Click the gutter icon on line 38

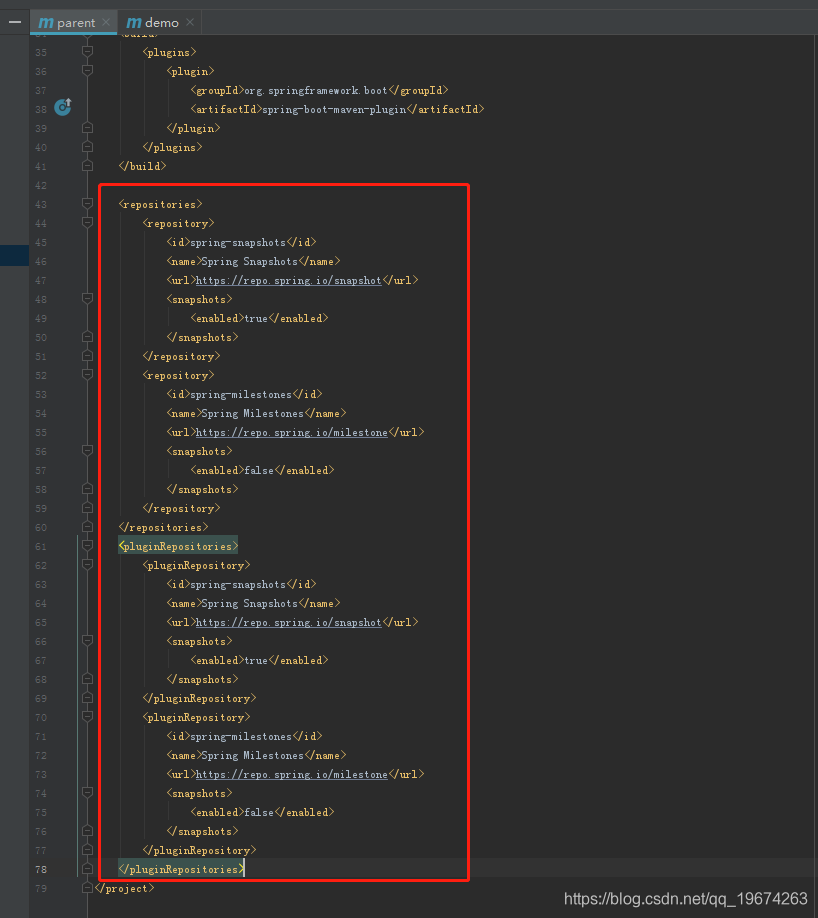click(x=63, y=107)
